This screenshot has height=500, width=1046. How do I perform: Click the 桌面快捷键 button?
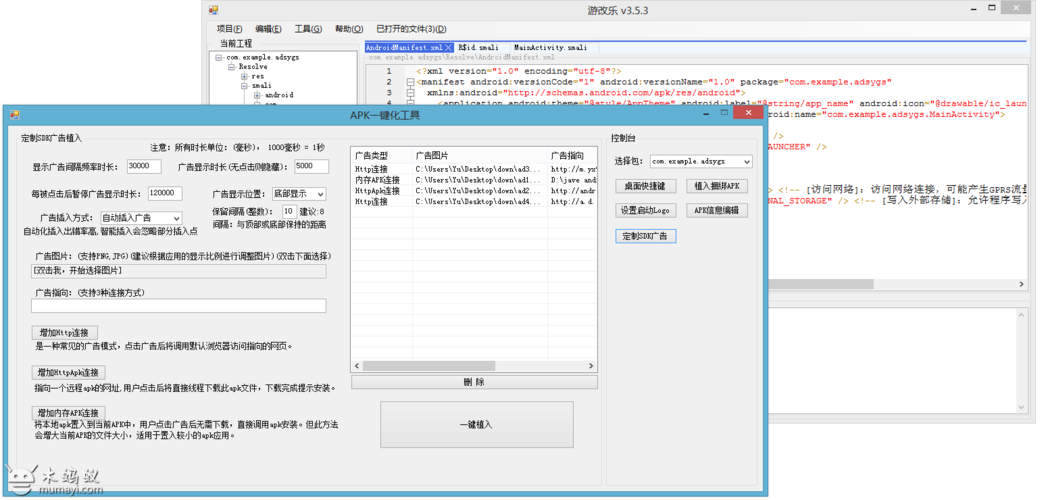click(x=646, y=185)
